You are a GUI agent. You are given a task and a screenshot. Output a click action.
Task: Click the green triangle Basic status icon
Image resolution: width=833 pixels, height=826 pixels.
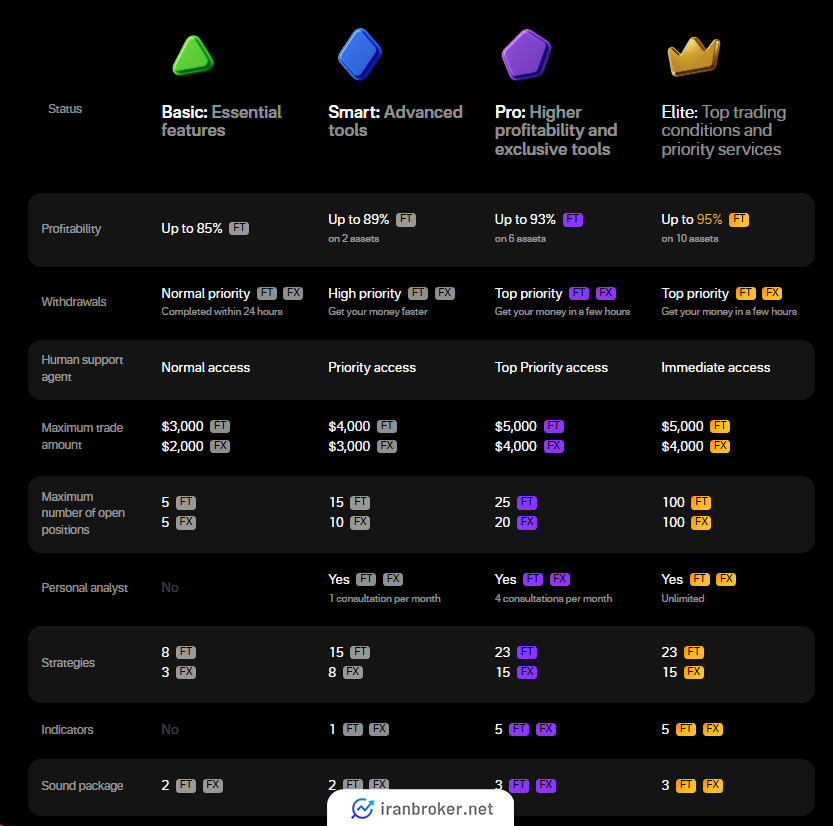(193, 55)
